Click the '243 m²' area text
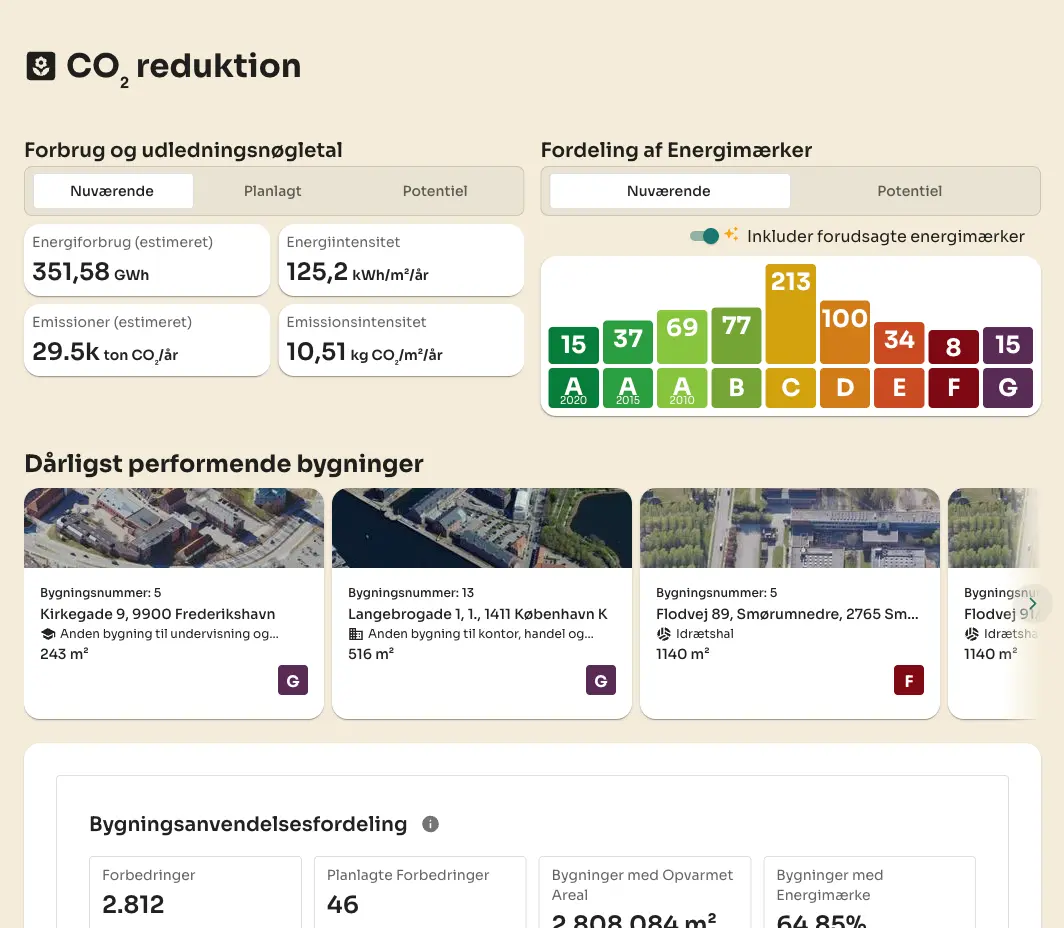This screenshot has width=1064, height=928. pyautogui.click(x=64, y=654)
